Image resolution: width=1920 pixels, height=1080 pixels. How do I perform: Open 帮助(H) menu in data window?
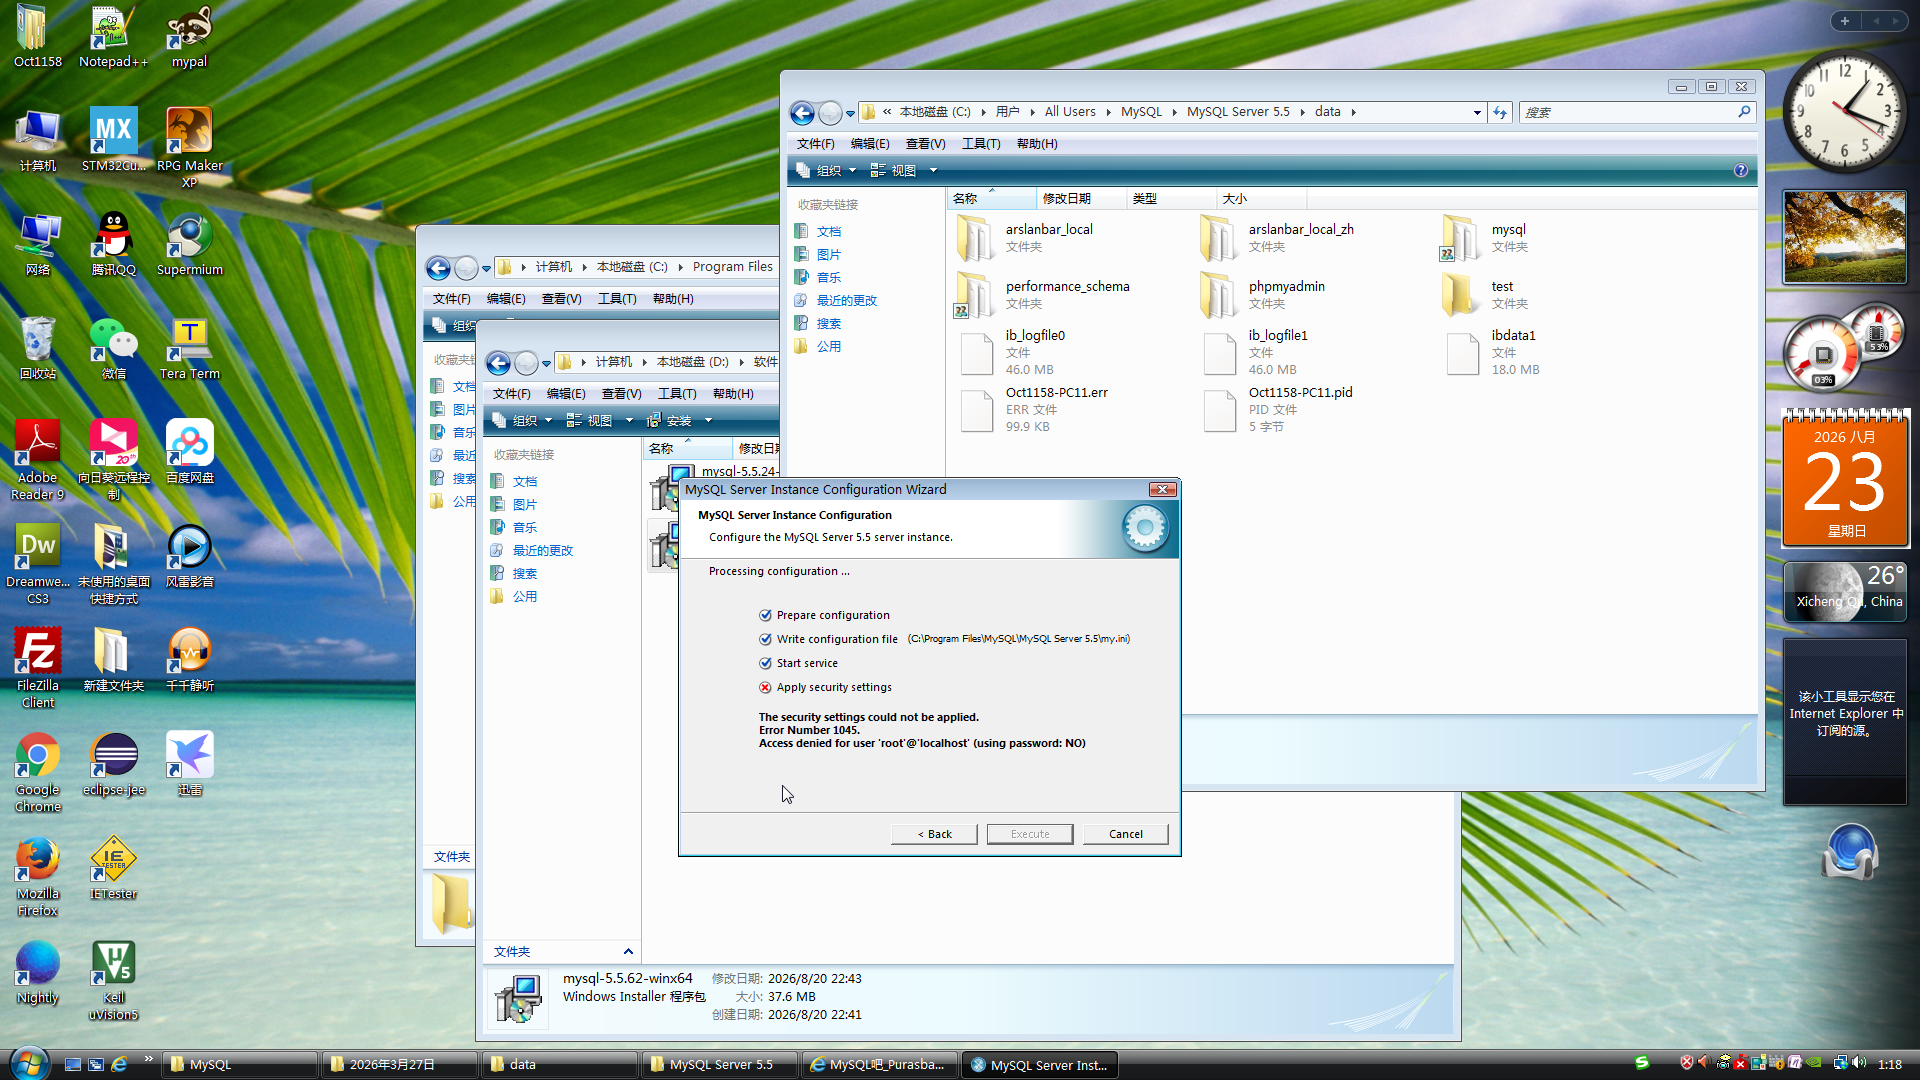coord(1037,144)
